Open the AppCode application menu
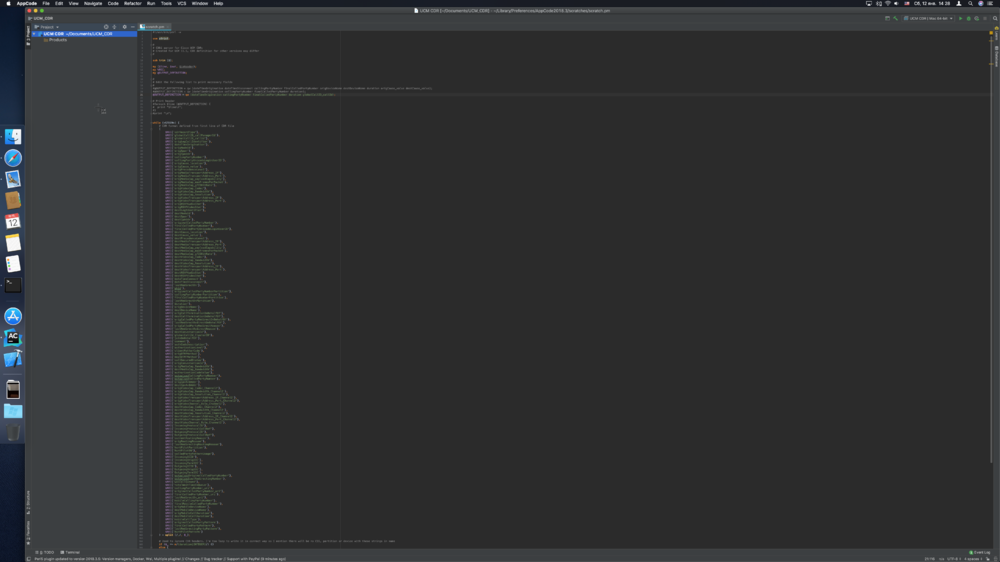This screenshot has height=562, width=1000. coord(26,3)
